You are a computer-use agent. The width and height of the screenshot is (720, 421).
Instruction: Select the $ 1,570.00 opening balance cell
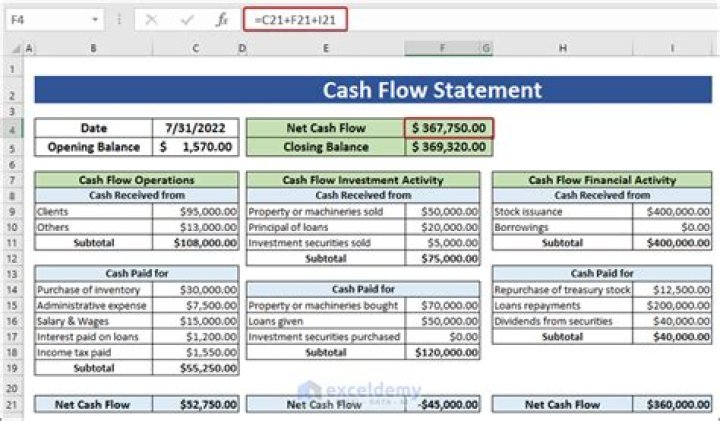(196, 147)
